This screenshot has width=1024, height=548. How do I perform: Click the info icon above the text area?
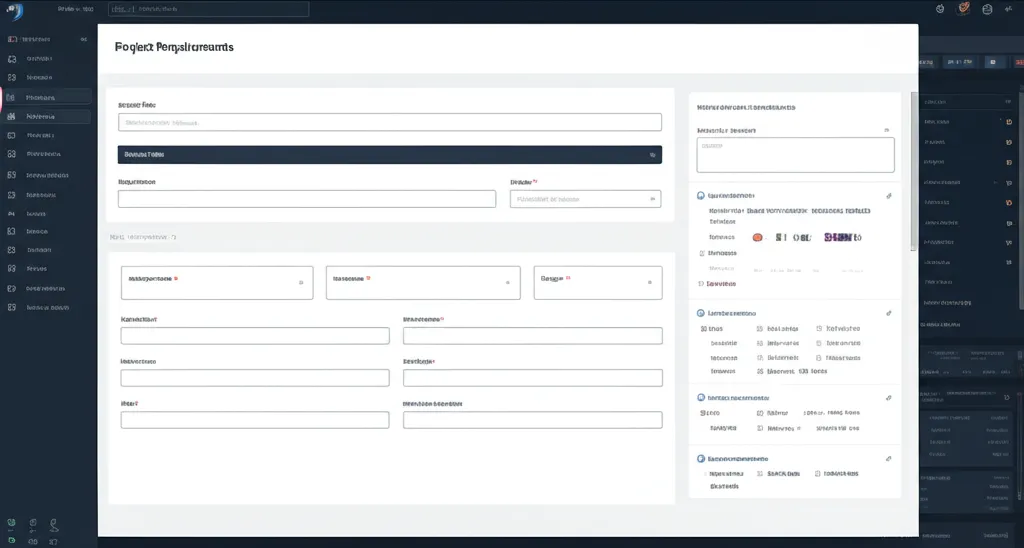886,131
